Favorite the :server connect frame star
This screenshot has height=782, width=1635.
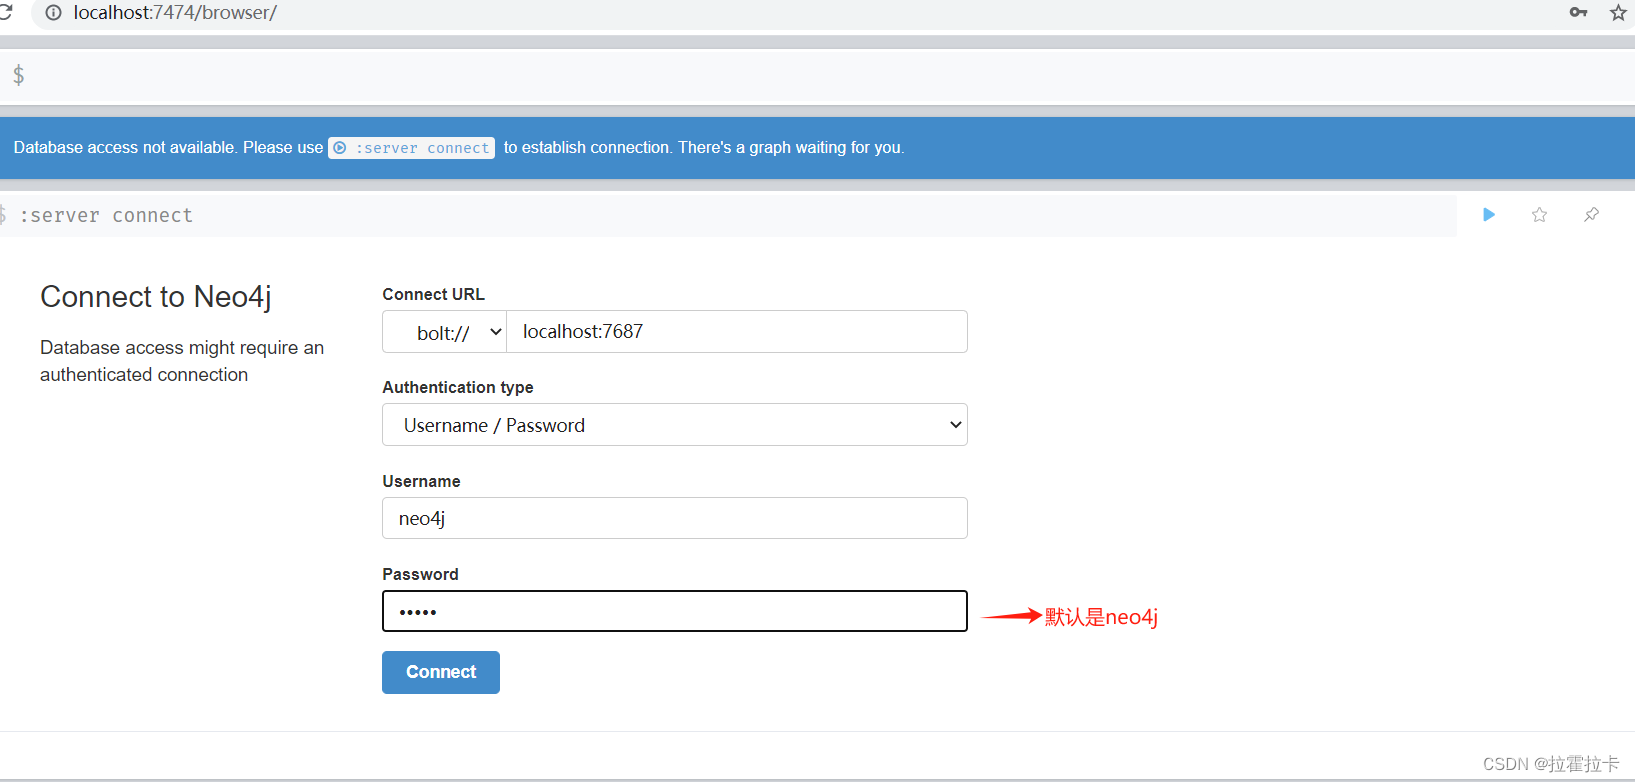point(1540,215)
